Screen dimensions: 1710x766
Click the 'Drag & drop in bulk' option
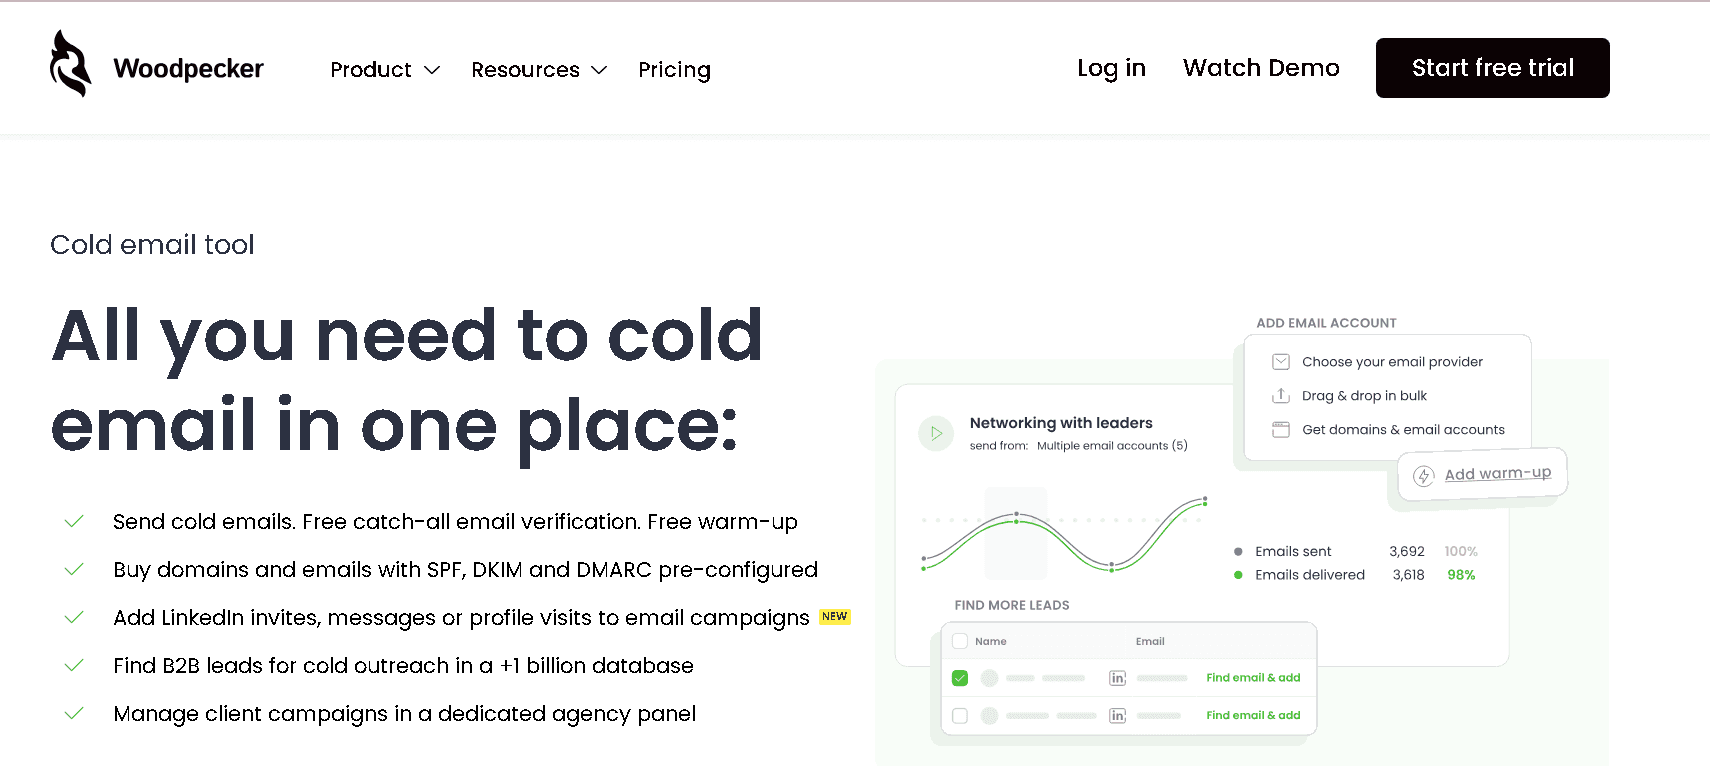(1364, 396)
